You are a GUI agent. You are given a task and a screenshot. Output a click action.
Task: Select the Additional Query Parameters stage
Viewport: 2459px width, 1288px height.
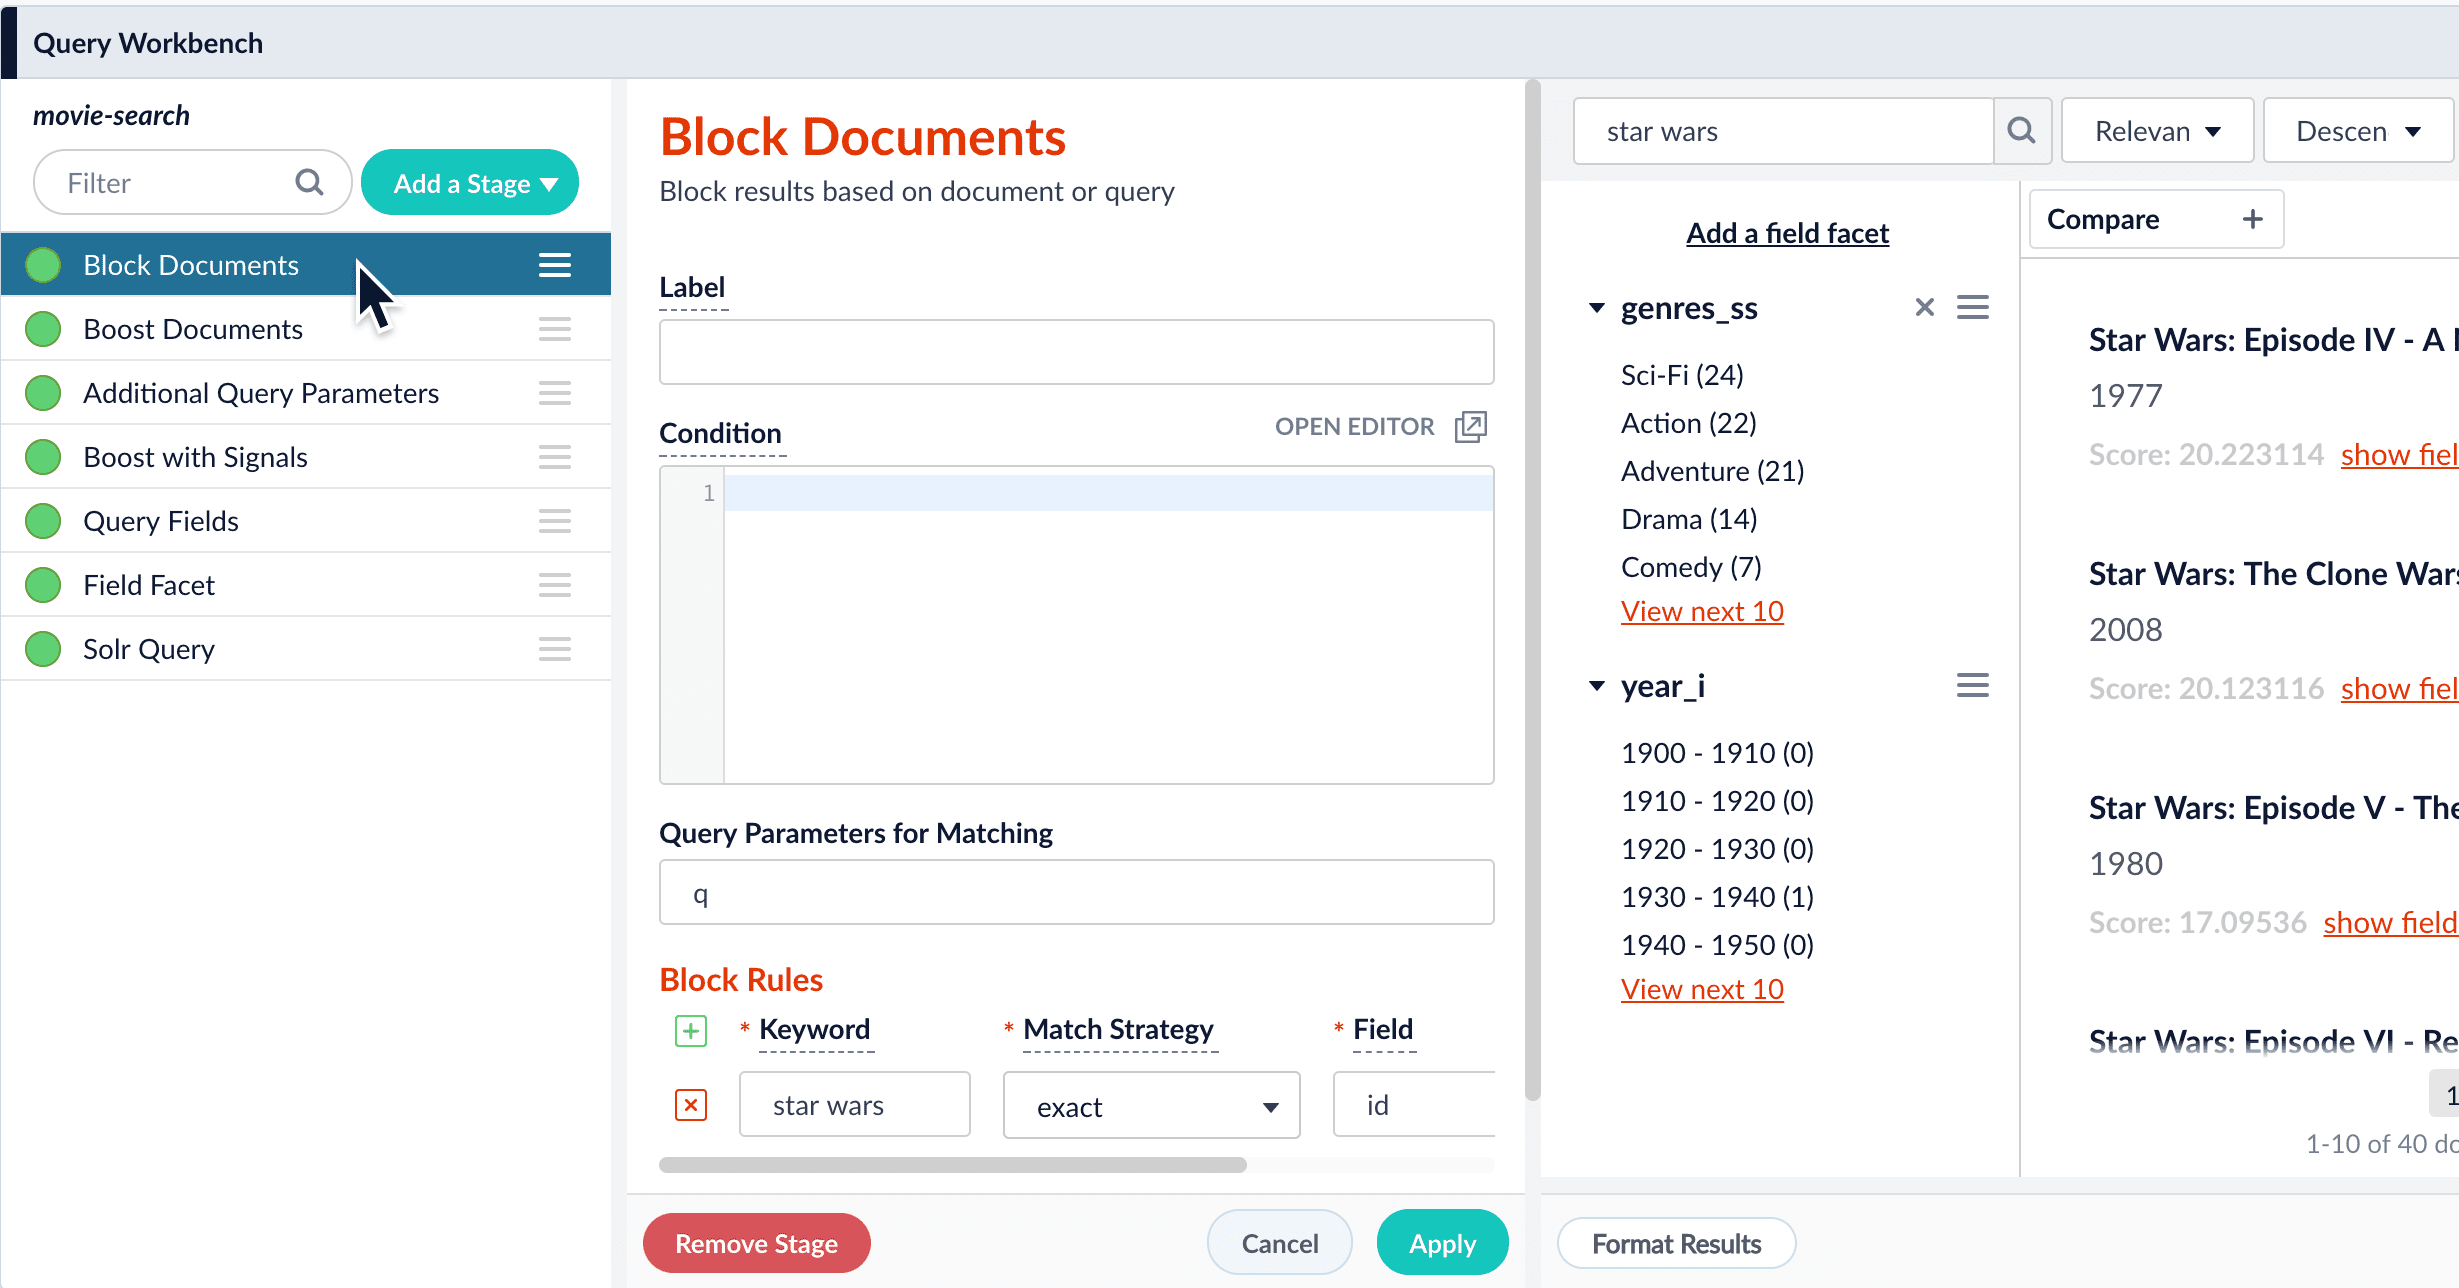(x=260, y=392)
